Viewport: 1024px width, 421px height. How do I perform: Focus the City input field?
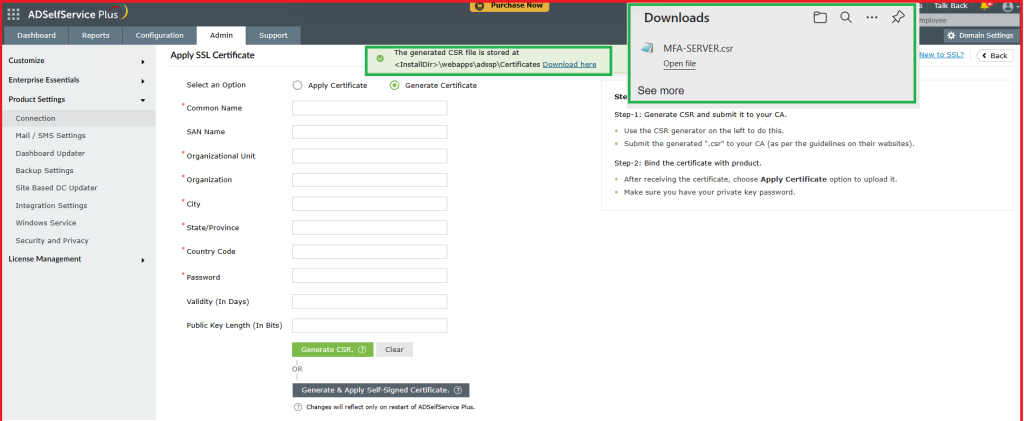click(x=370, y=204)
